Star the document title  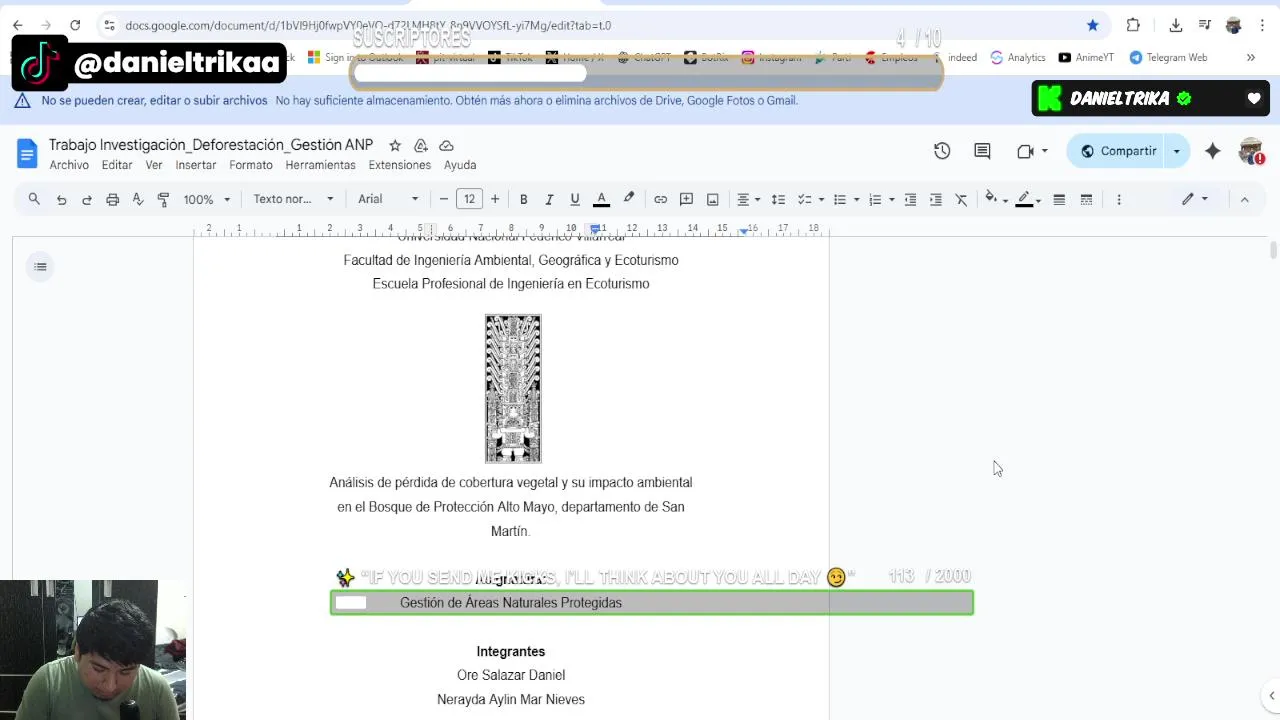tap(395, 145)
